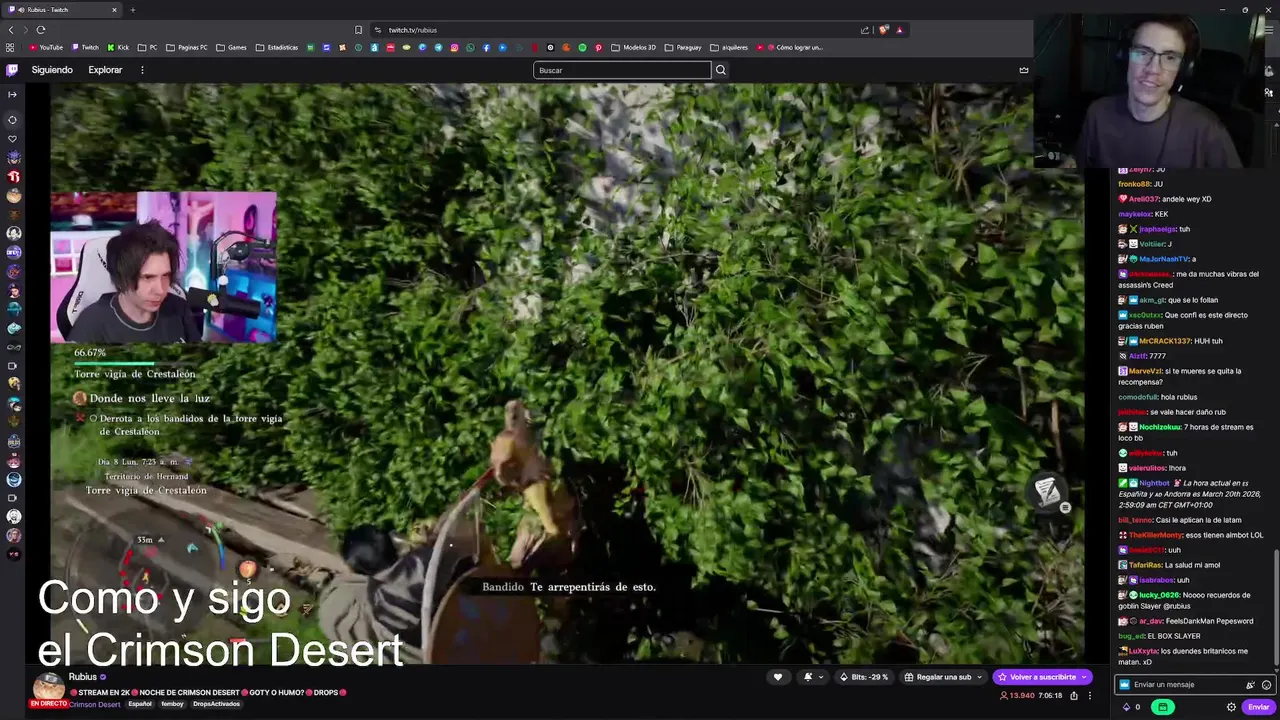
Task: Open stream options three-dot menu
Action: point(1090,696)
